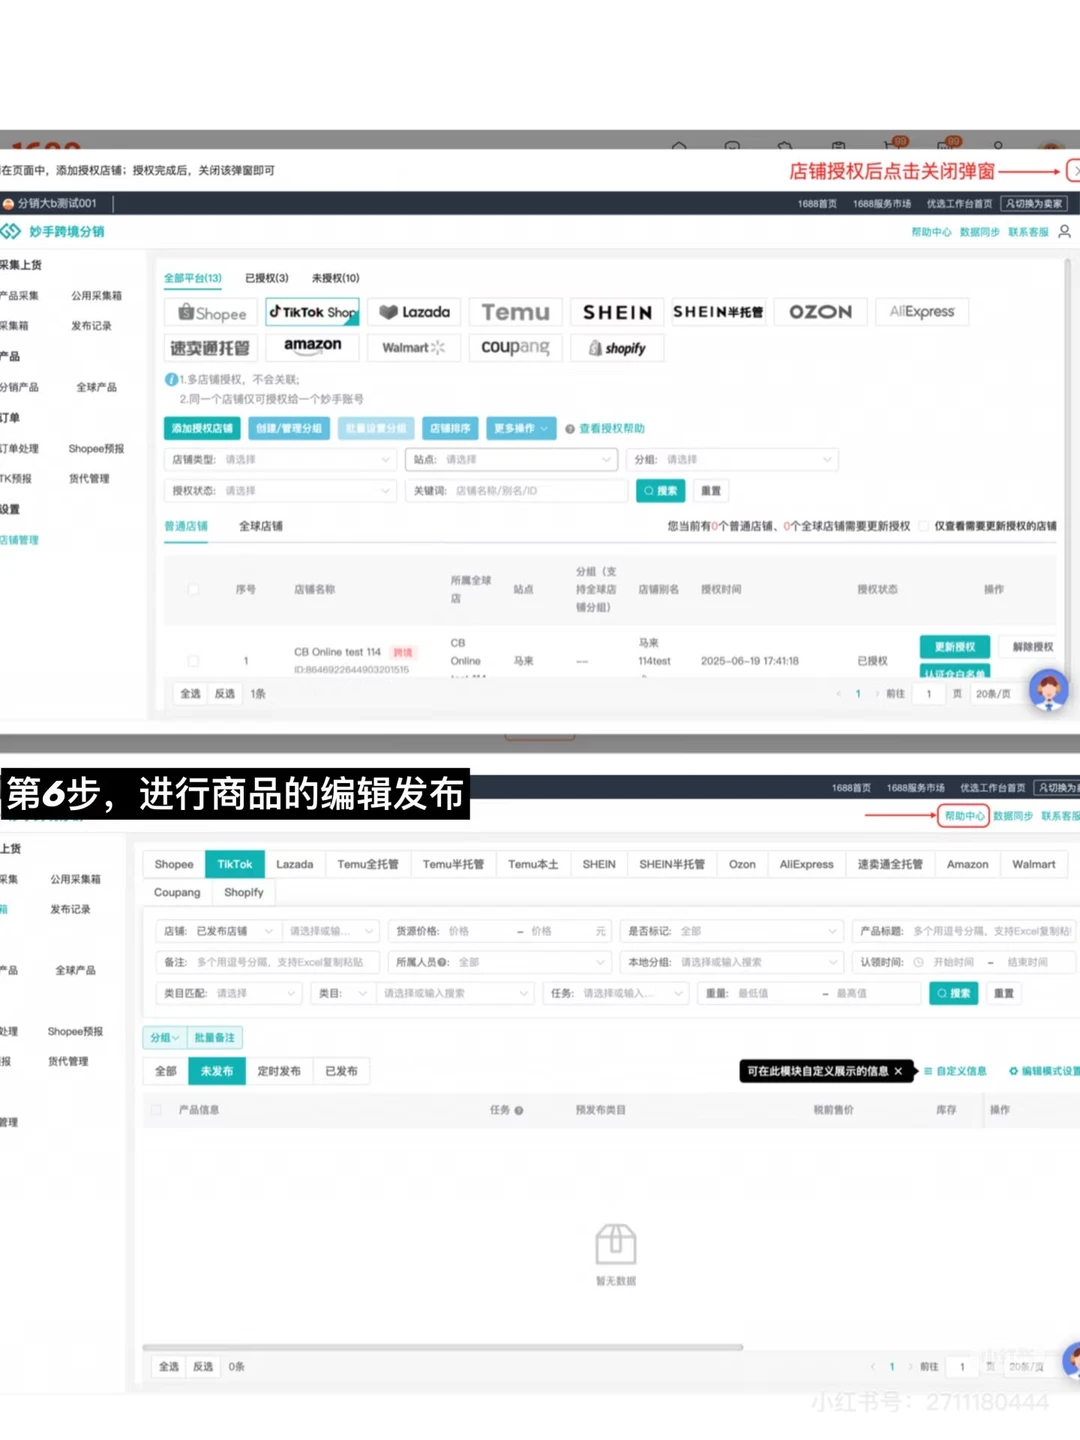Pick the AliExpress platform logo
Image resolution: width=1080 pixels, height=1440 pixels.
(922, 312)
